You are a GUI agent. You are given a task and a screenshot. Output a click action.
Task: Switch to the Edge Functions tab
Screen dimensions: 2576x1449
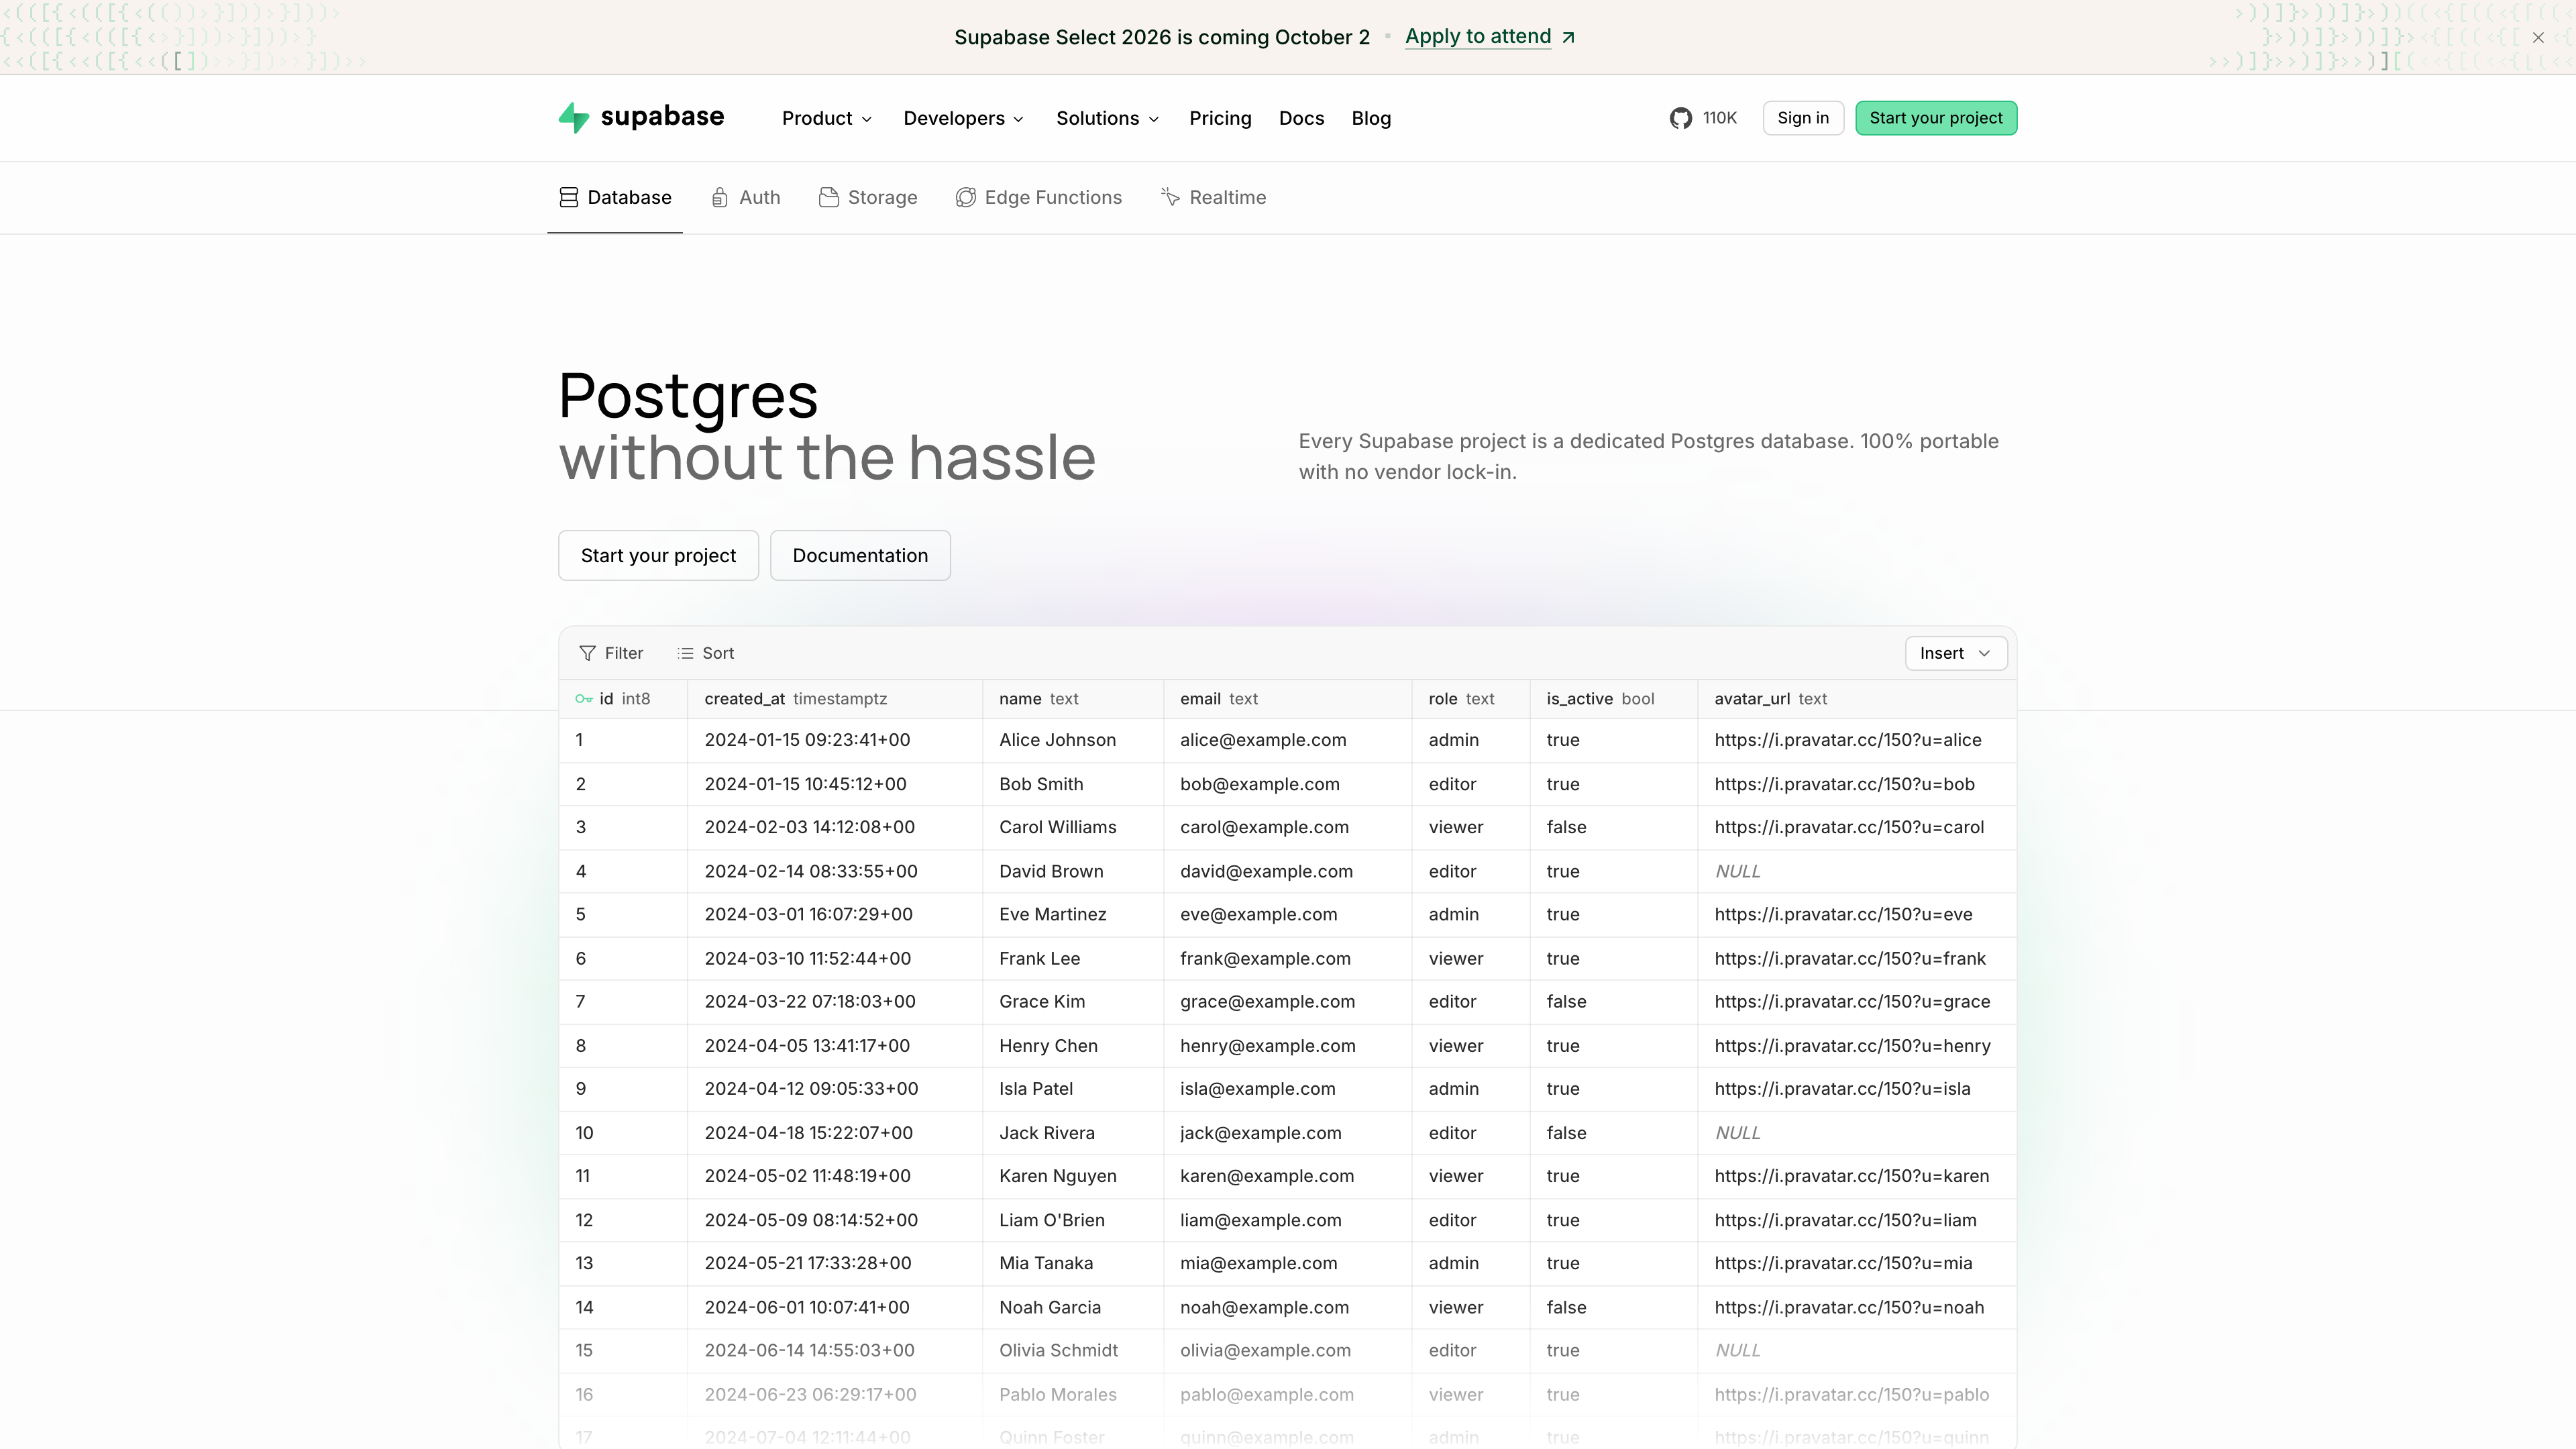pyautogui.click(x=1039, y=197)
